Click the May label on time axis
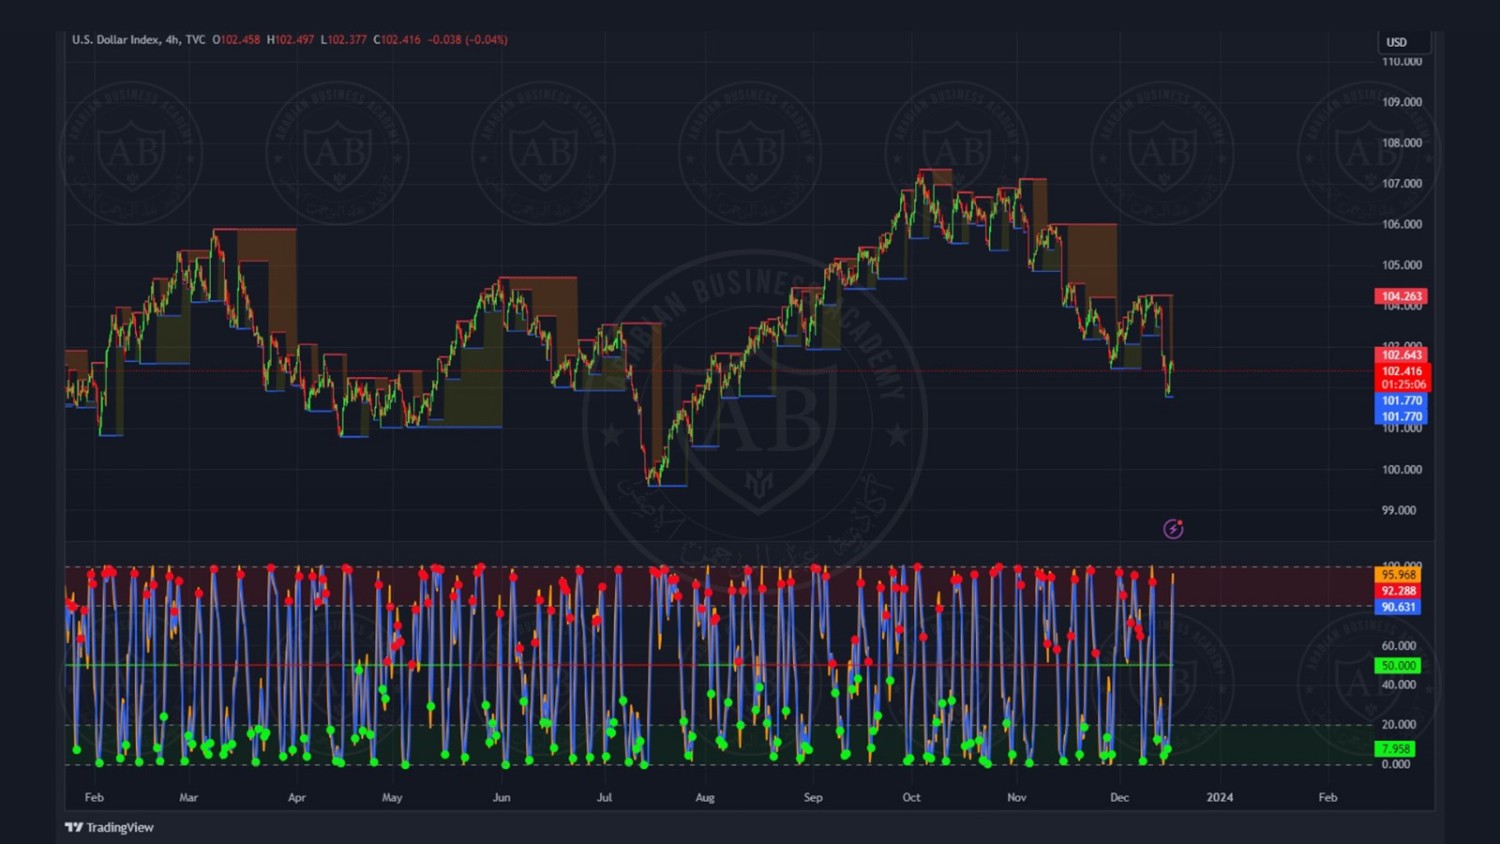 point(392,798)
